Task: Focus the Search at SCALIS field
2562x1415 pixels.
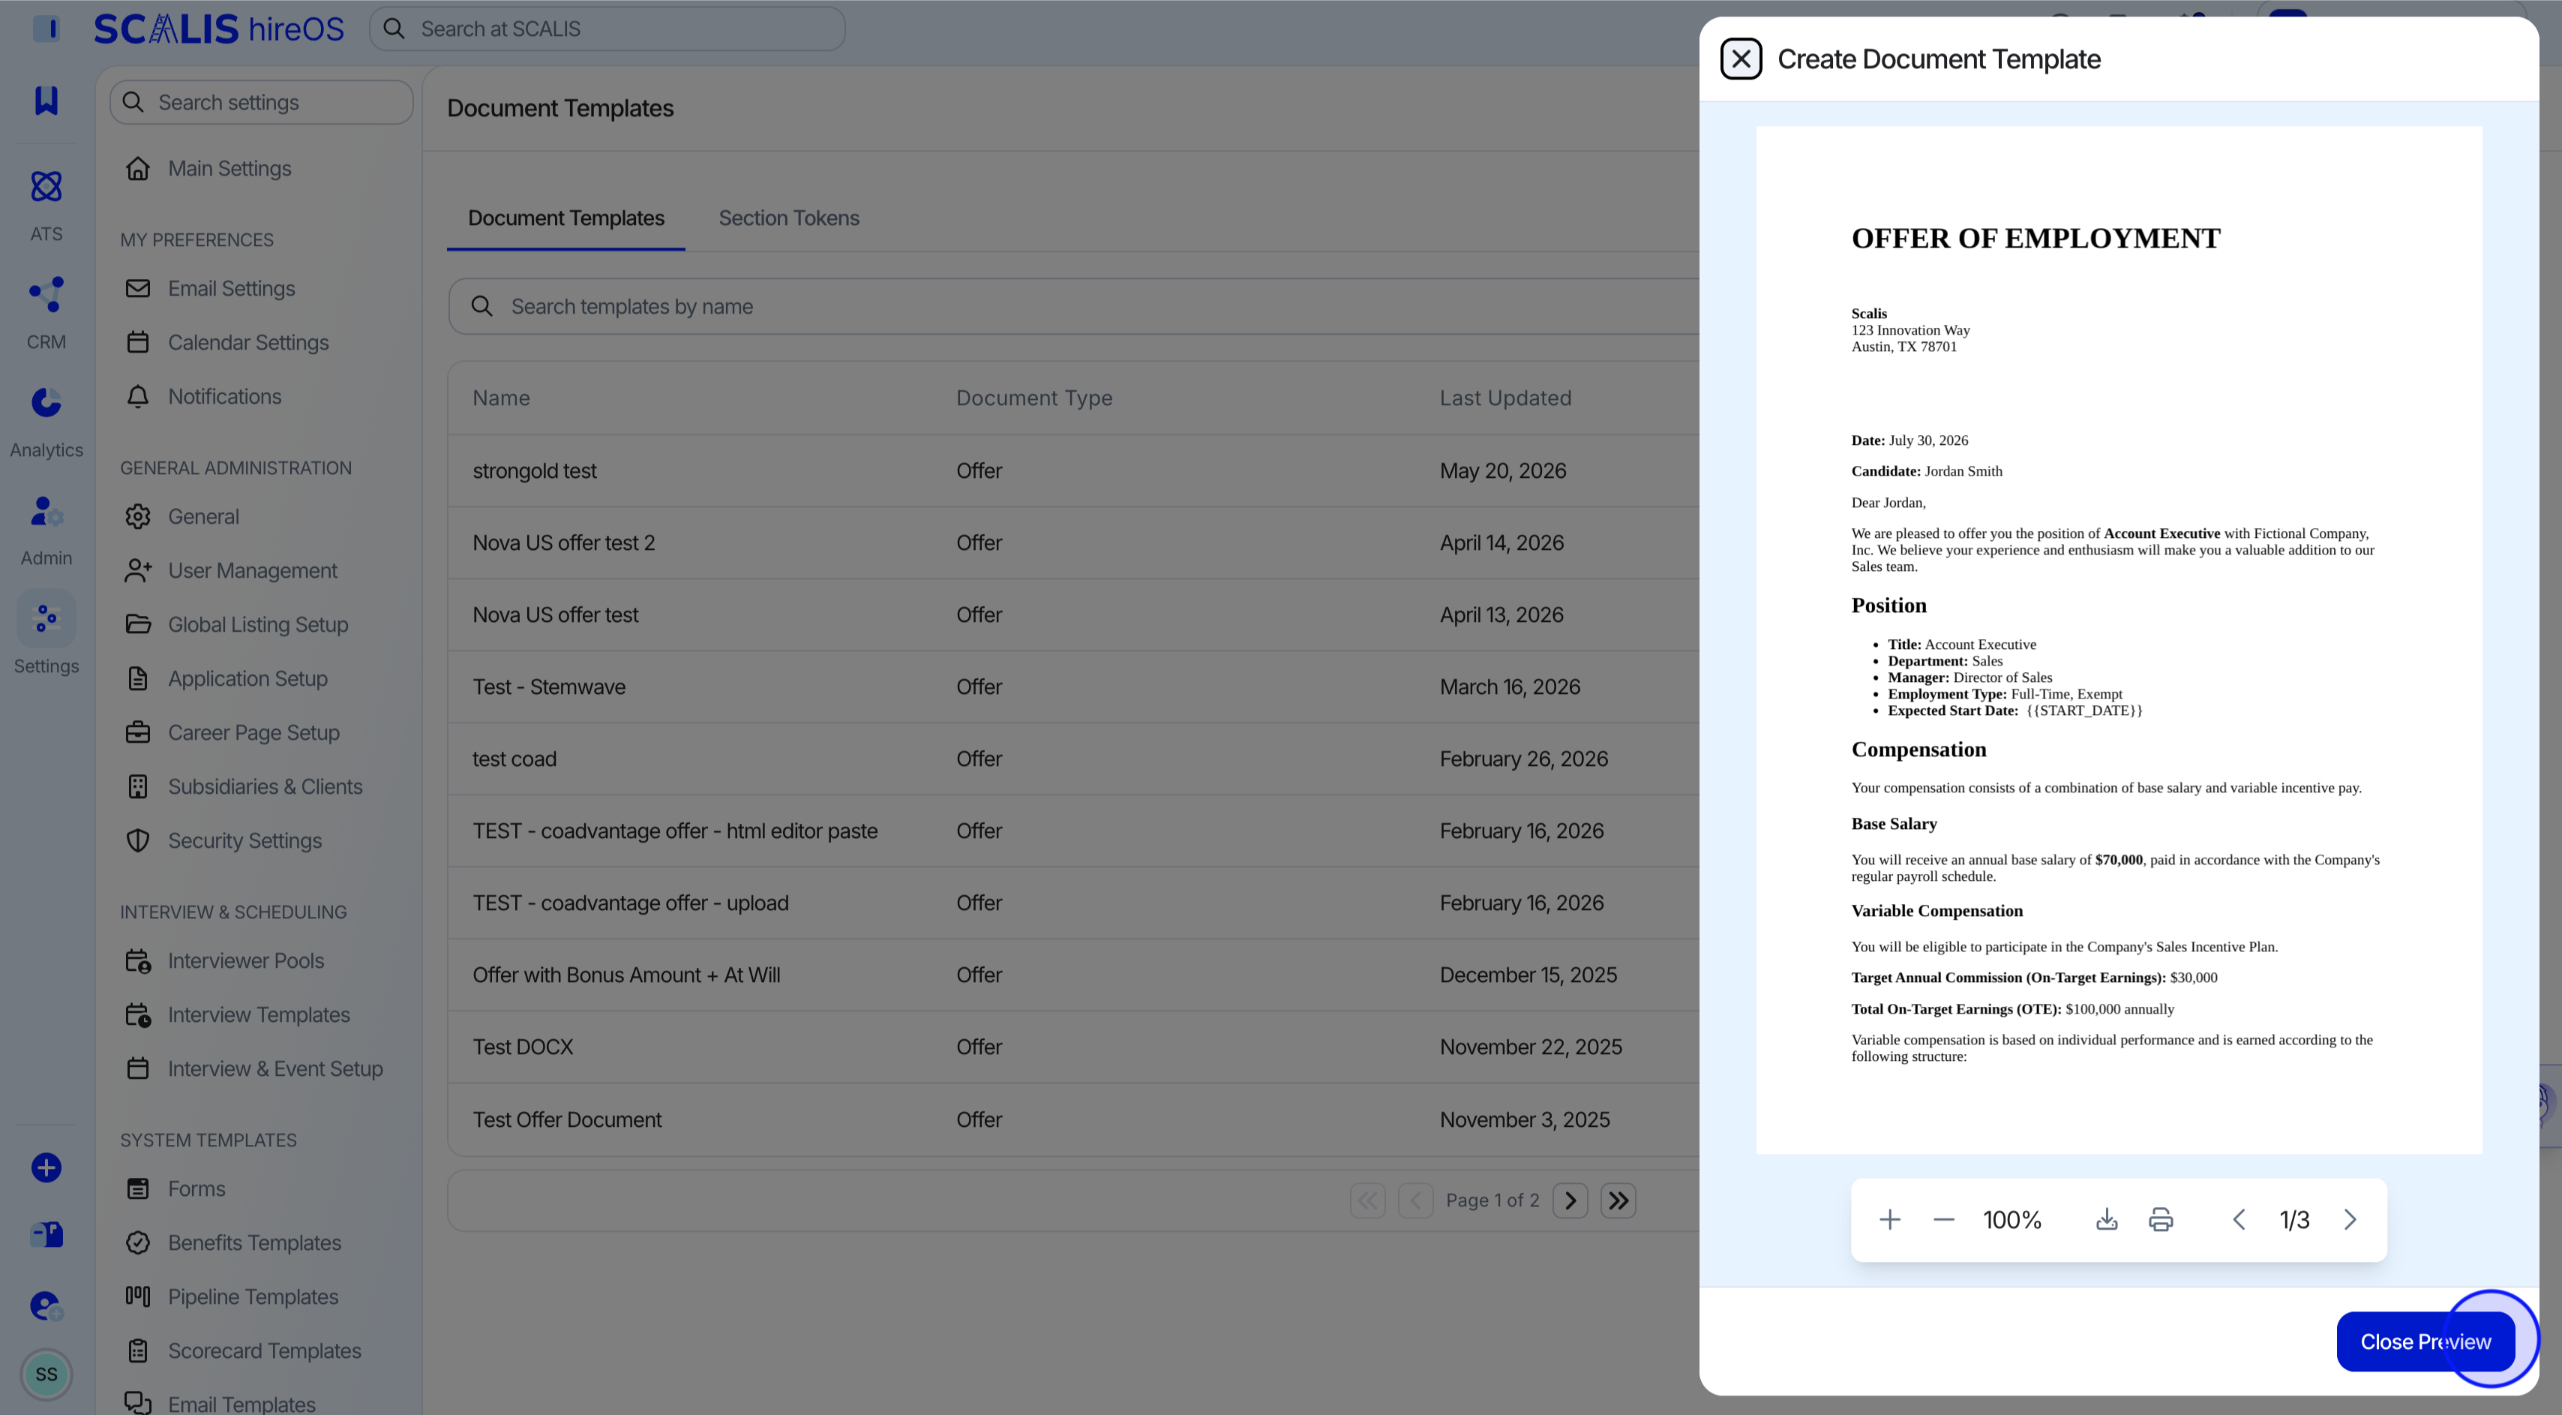Action: (x=607, y=29)
